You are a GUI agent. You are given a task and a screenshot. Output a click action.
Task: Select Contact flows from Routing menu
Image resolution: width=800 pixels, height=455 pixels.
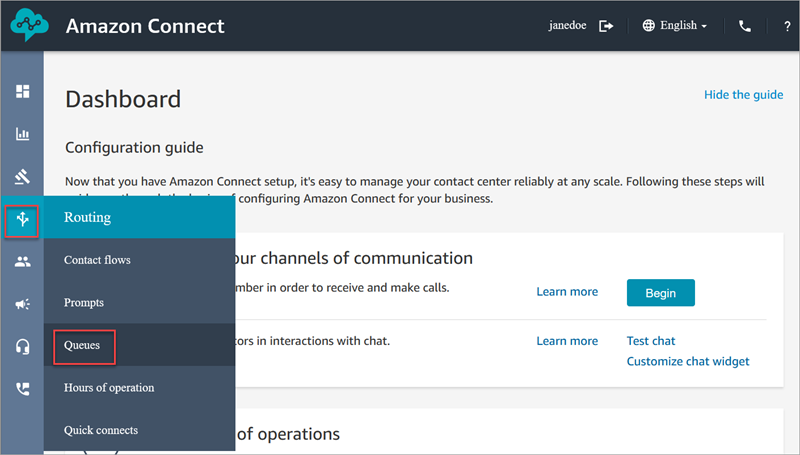pyautogui.click(x=97, y=260)
